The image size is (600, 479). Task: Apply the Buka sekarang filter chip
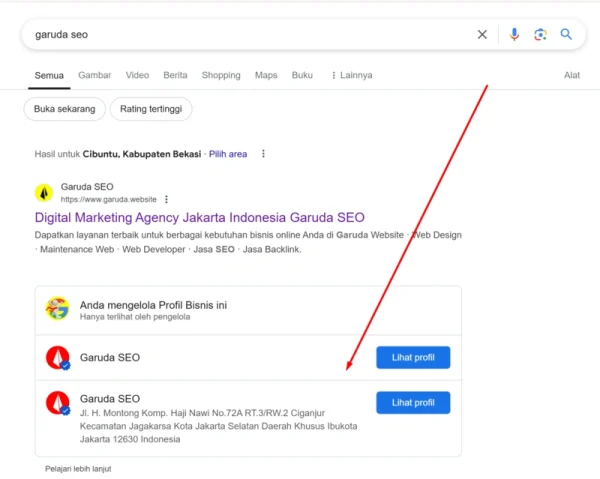pyautogui.click(x=65, y=109)
